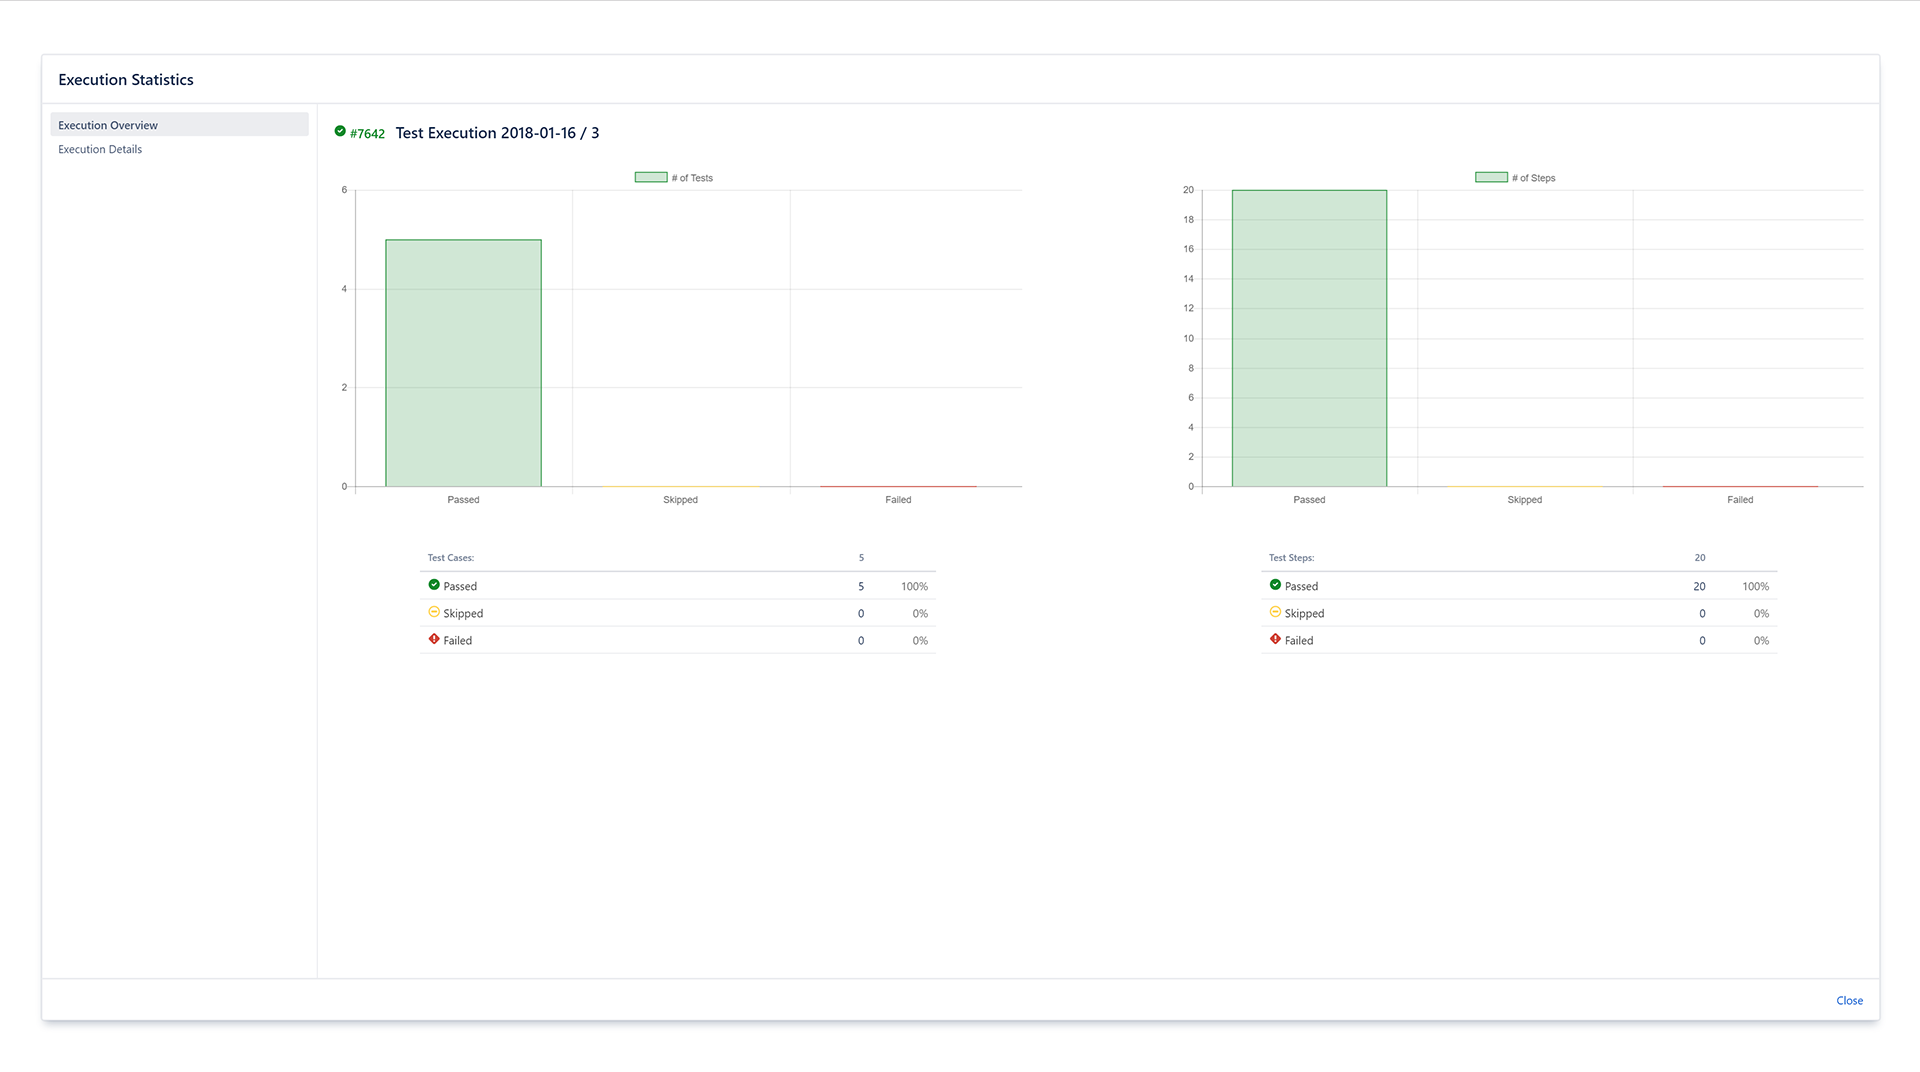
Task: Select the 'Test Cases:' header label
Action: (450, 558)
